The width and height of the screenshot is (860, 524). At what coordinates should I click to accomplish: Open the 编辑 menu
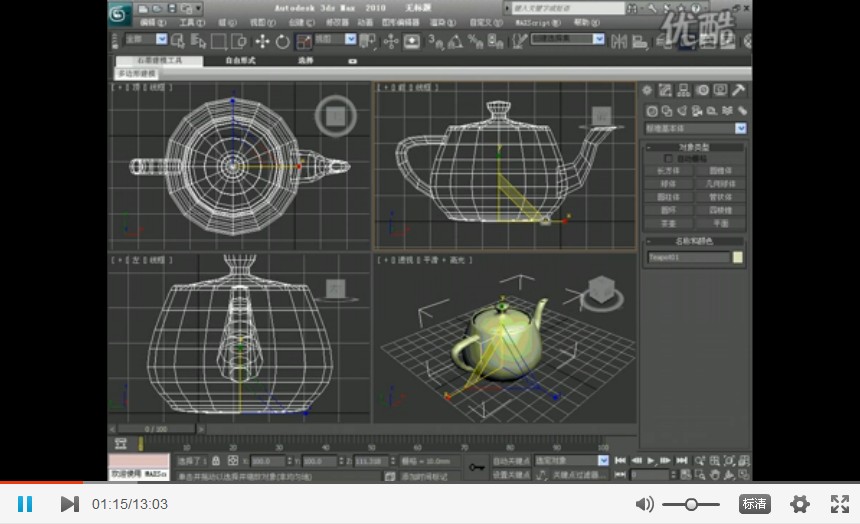coord(152,22)
